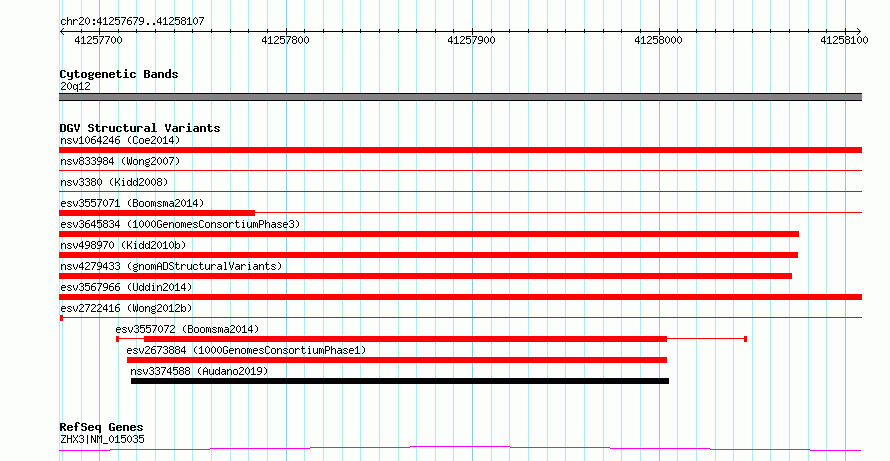
Task: Select the nsv1064246 thick red variant bar
Action: click(460, 150)
